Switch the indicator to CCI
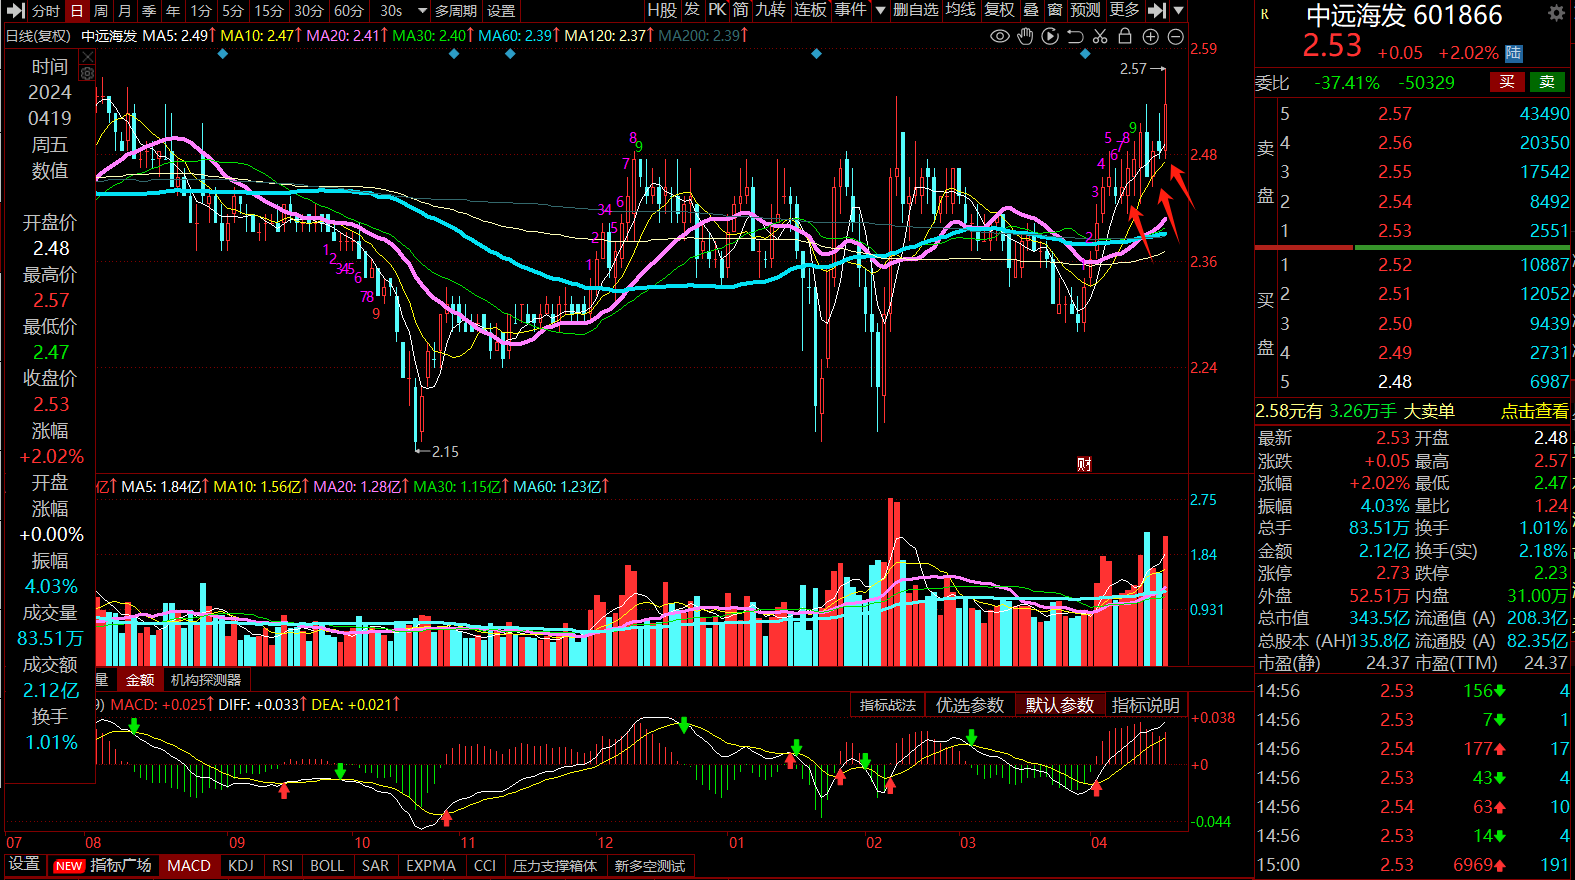The height and width of the screenshot is (880, 1575). coord(485,865)
